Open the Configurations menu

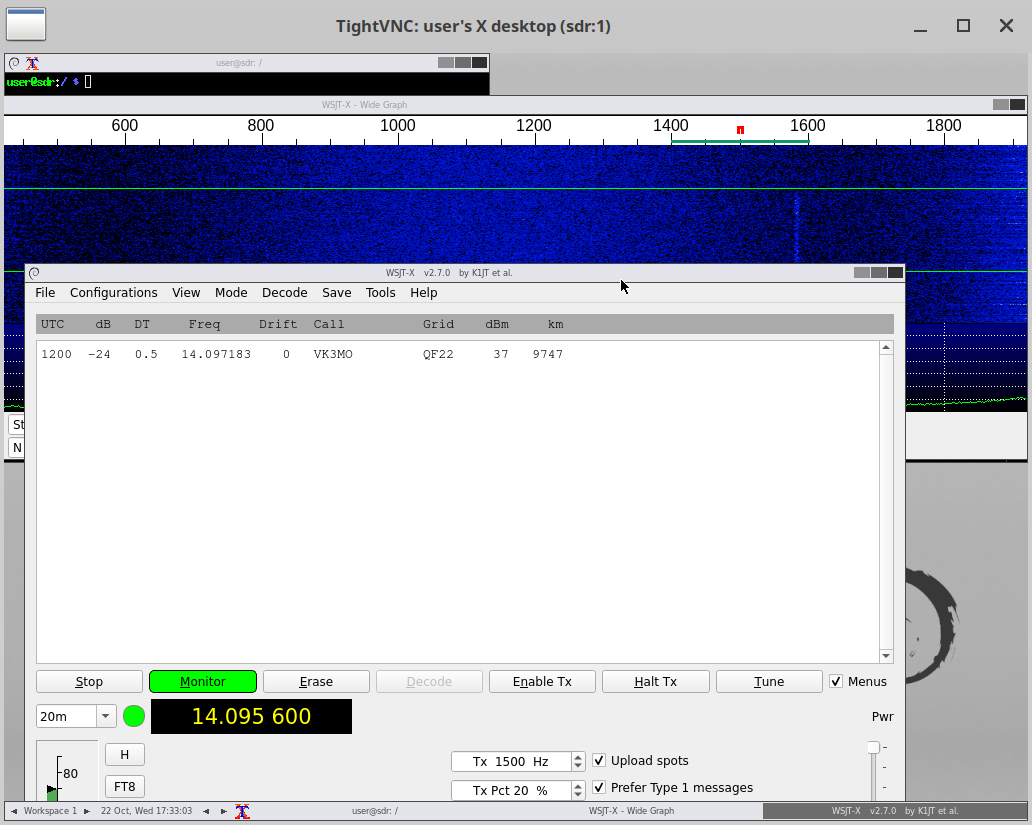(x=113, y=293)
